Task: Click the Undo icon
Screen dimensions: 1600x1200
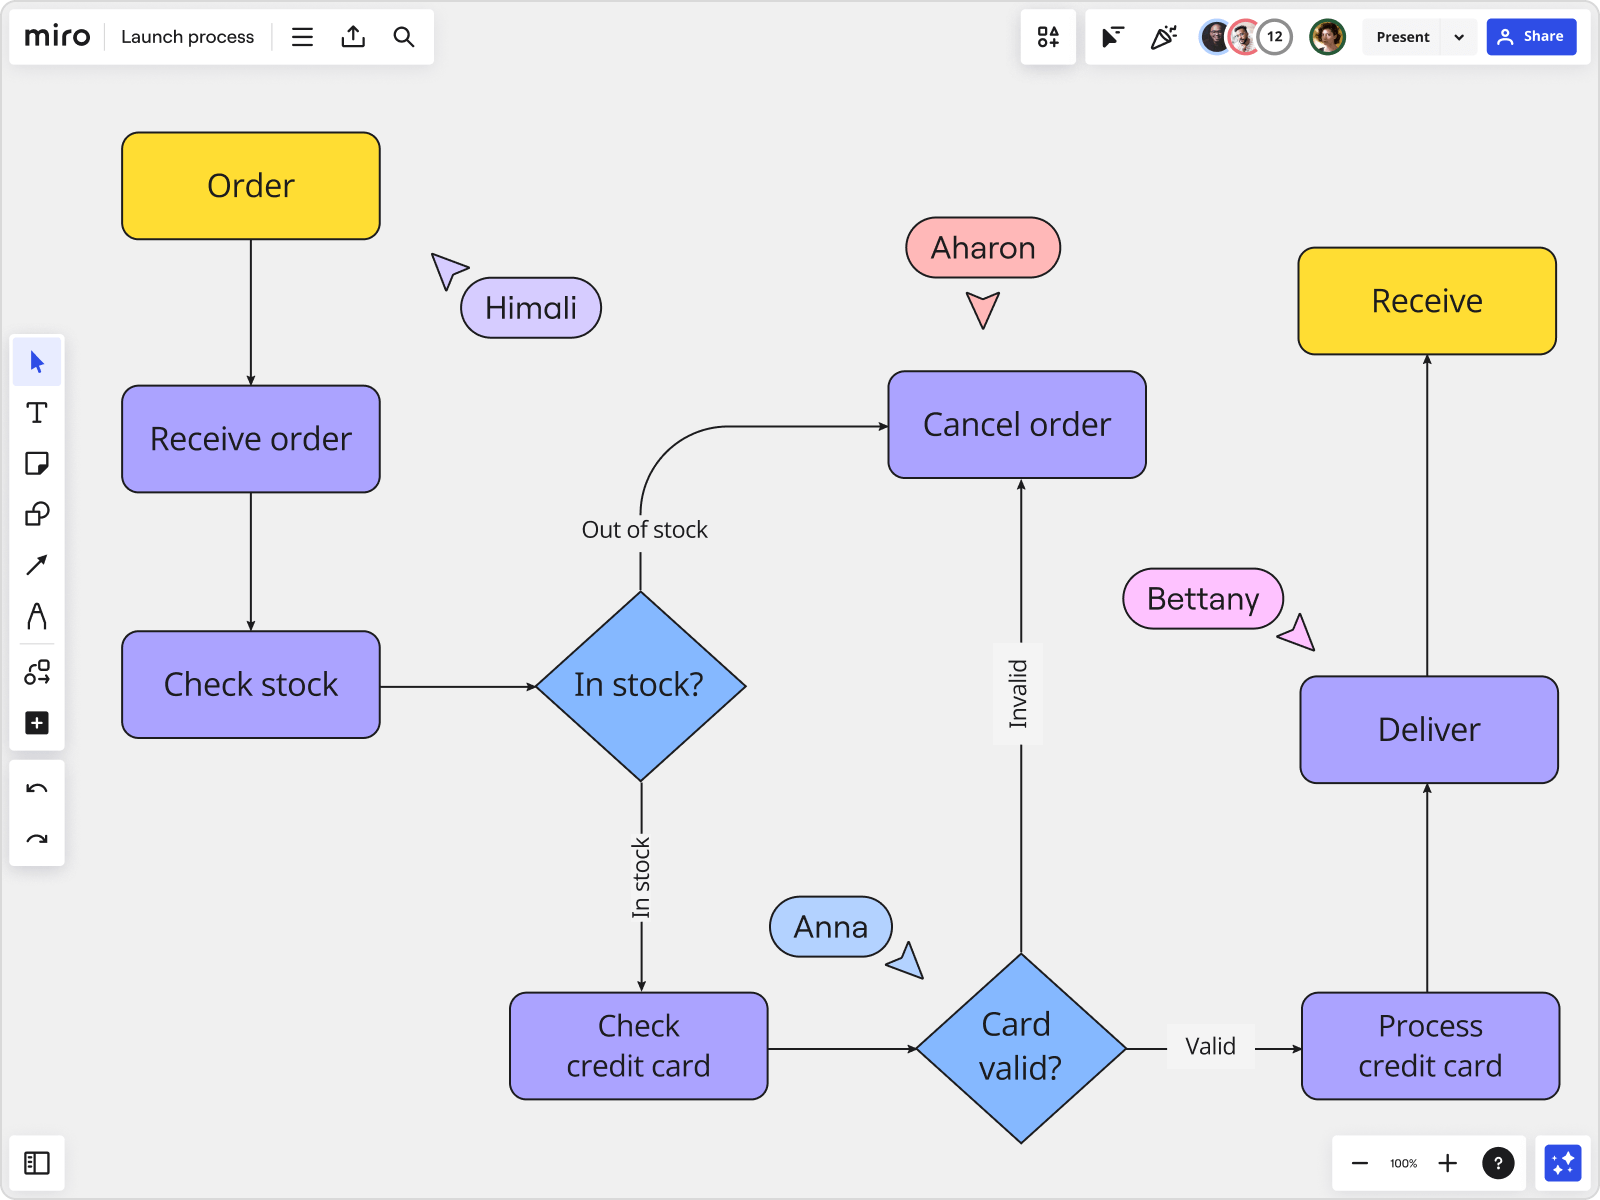Action: click(37, 788)
